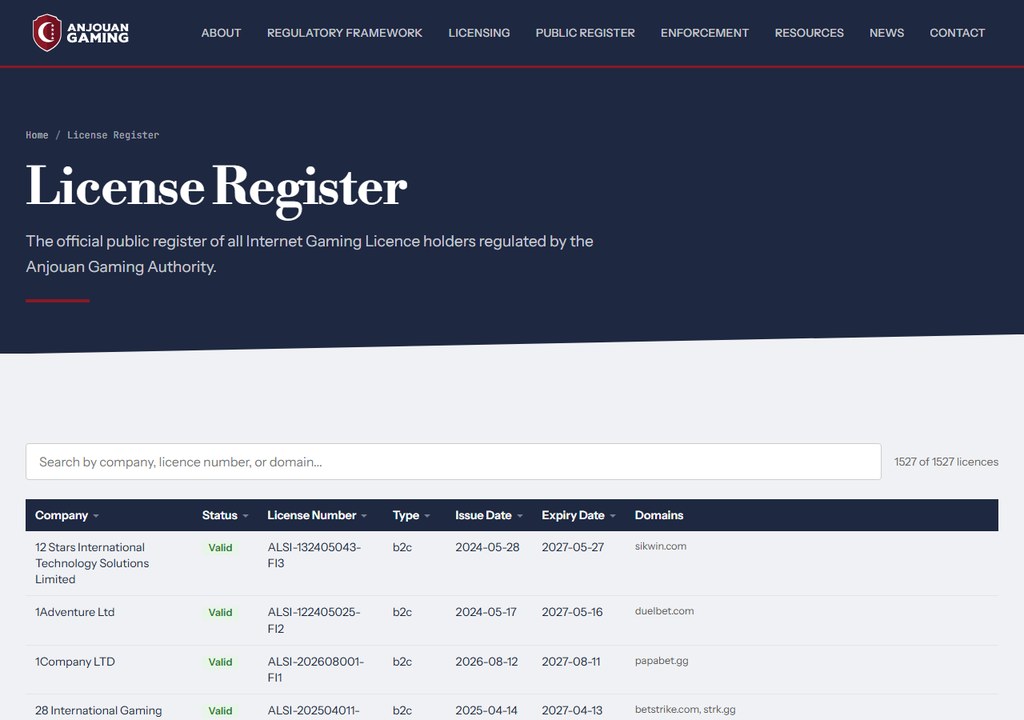This screenshot has height=720, width=1024.
Task: Navigate to Enforcement section
Action: click(x=705, y=33)
